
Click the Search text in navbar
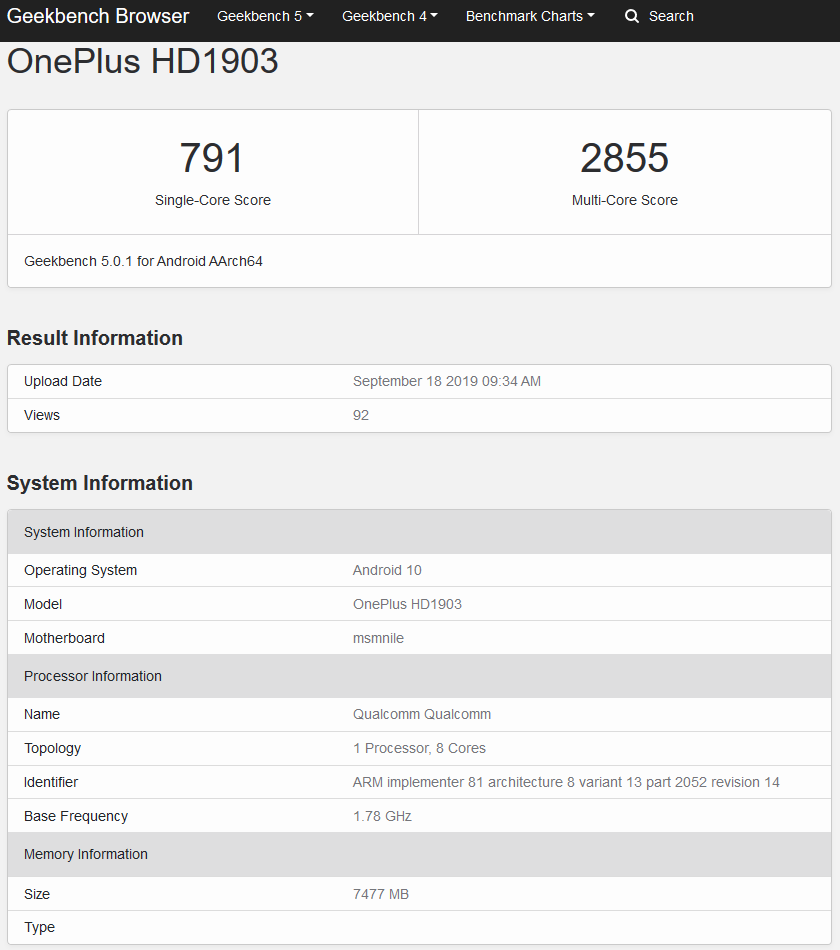click(671, 16)
